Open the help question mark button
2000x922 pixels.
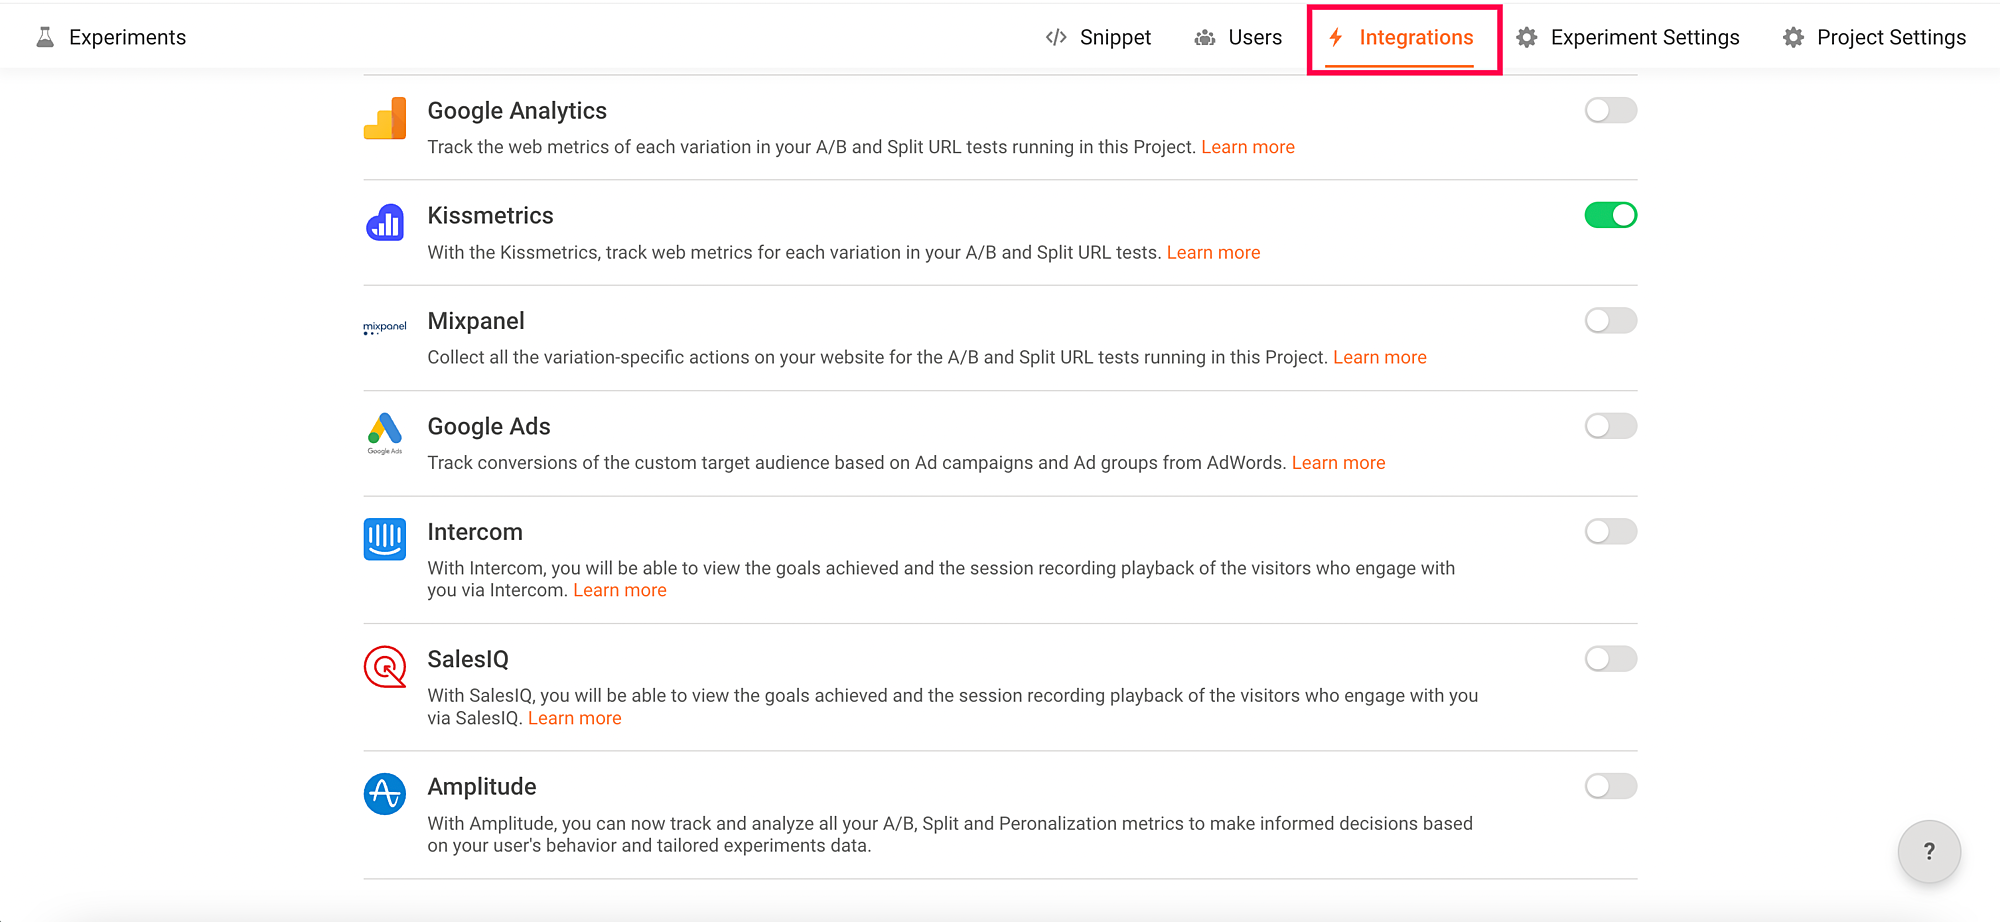[x=1929, y=851]
